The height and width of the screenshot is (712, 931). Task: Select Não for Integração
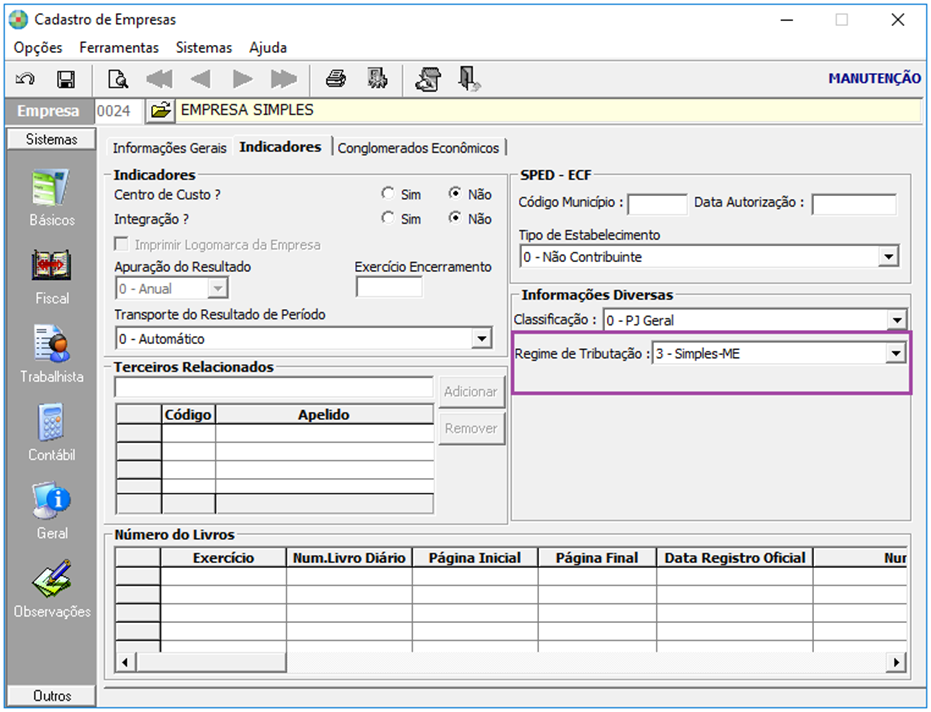[455, 218]
